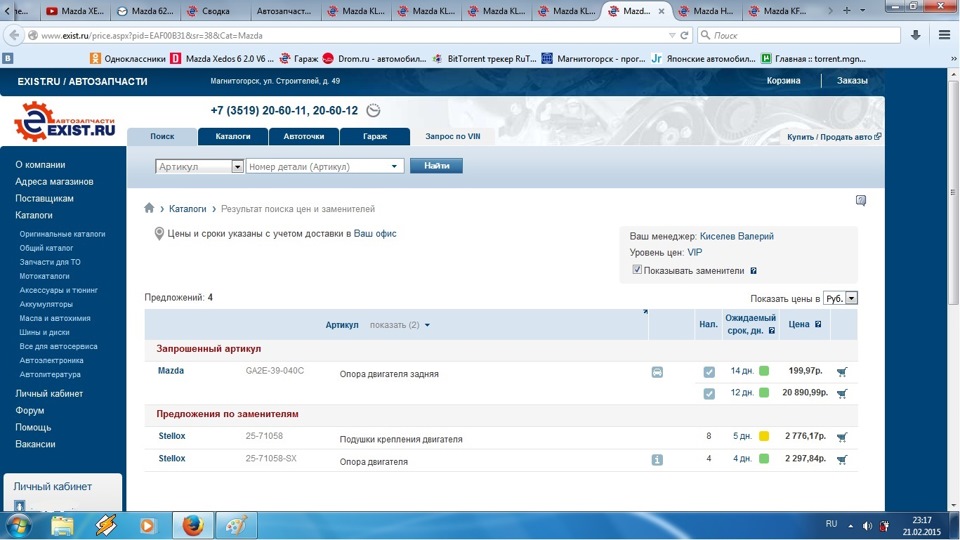Open Личный кабинет sidebar link
960x540 pixels.
point(49,394)
